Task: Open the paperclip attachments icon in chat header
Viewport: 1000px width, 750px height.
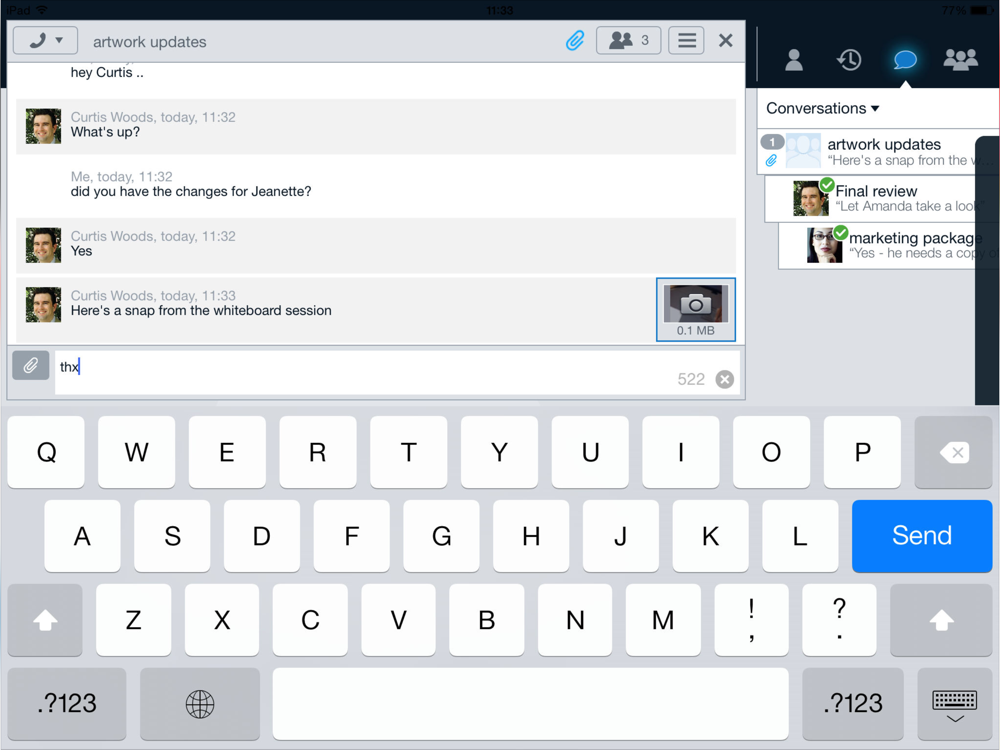Action: pos(575,41)
